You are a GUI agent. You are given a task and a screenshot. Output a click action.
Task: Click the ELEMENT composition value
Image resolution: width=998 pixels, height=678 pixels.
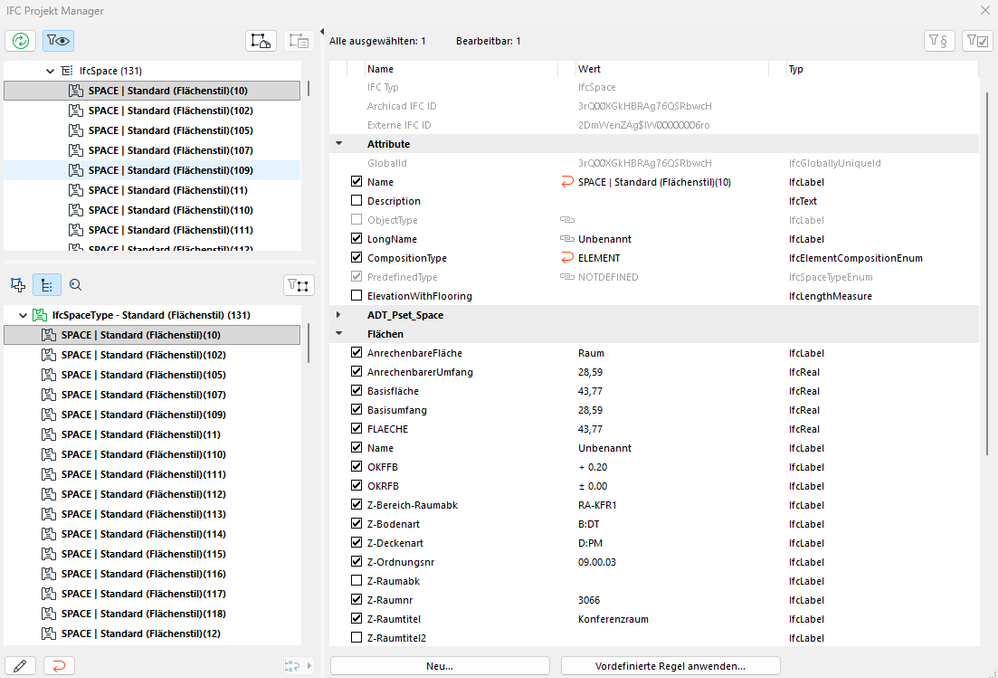click(x=599, y=258)
